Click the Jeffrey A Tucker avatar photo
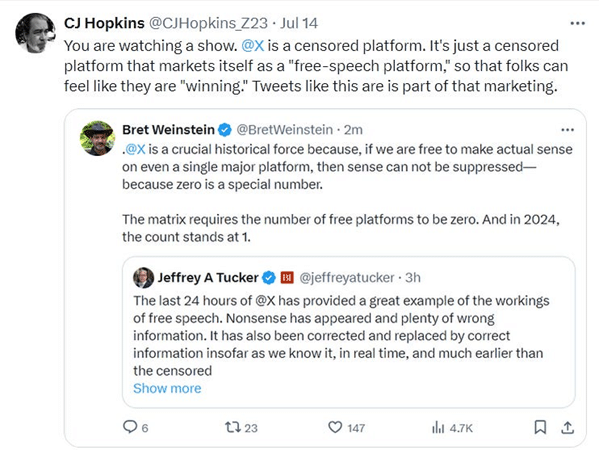Image resolution: width=599 pixels, height=450 pixels. tap(143, 278)
